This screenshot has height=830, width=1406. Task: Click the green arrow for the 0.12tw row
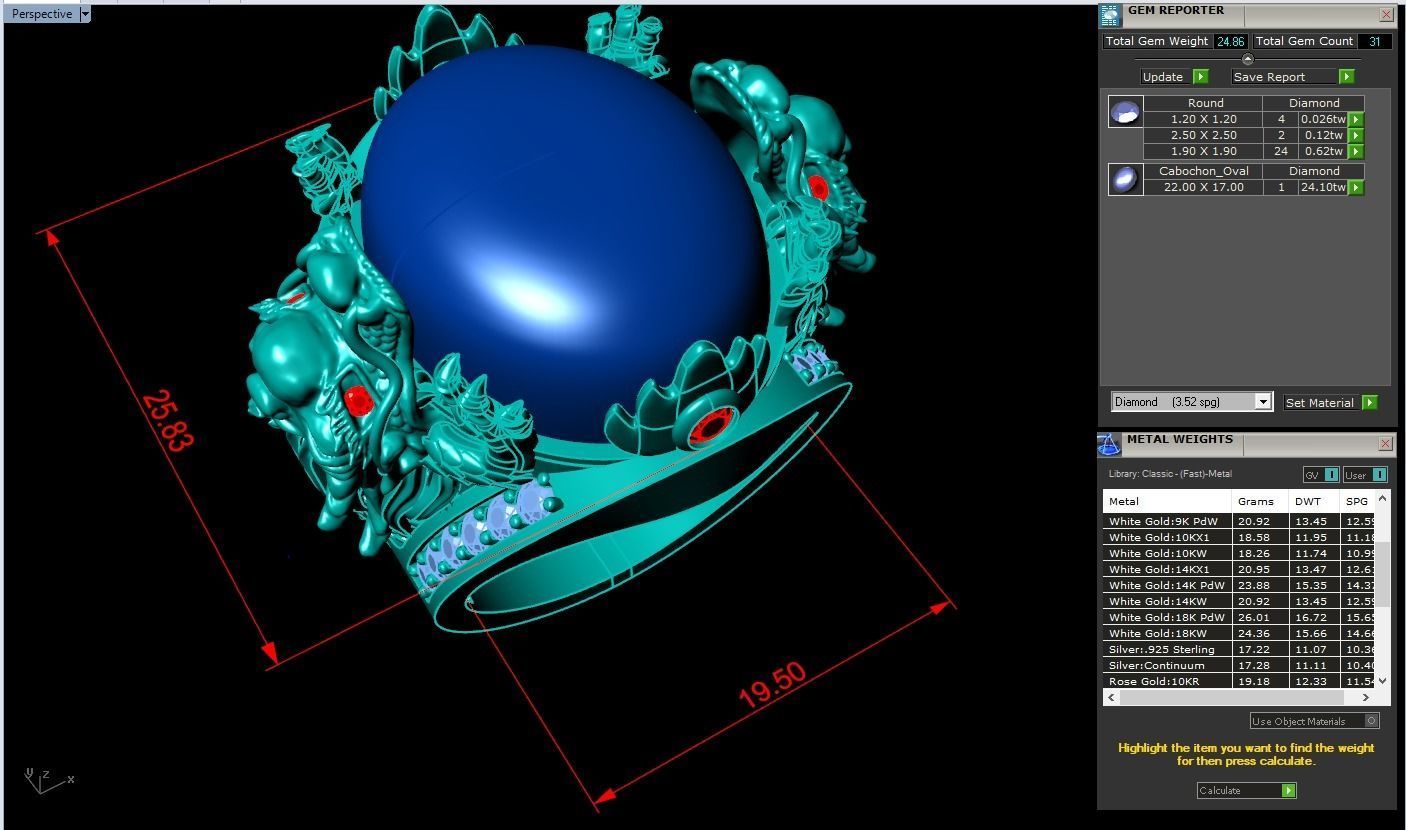[x=1356, y=135]
